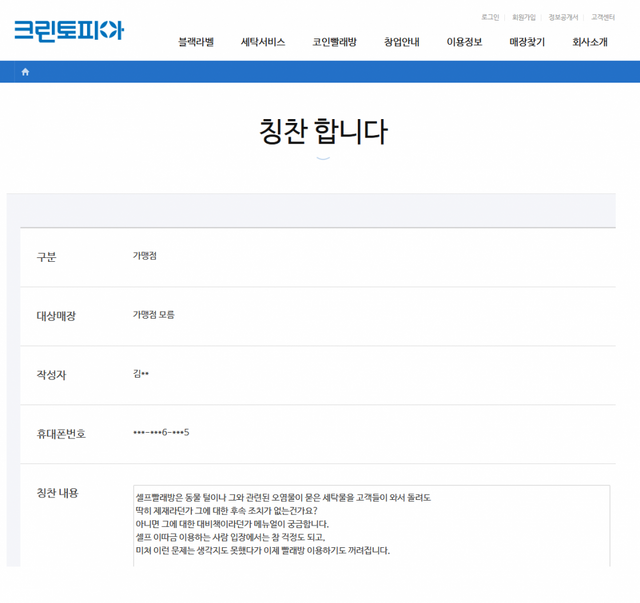
Task: Open the 세탁서비스 menu
Action: point(263,42)
